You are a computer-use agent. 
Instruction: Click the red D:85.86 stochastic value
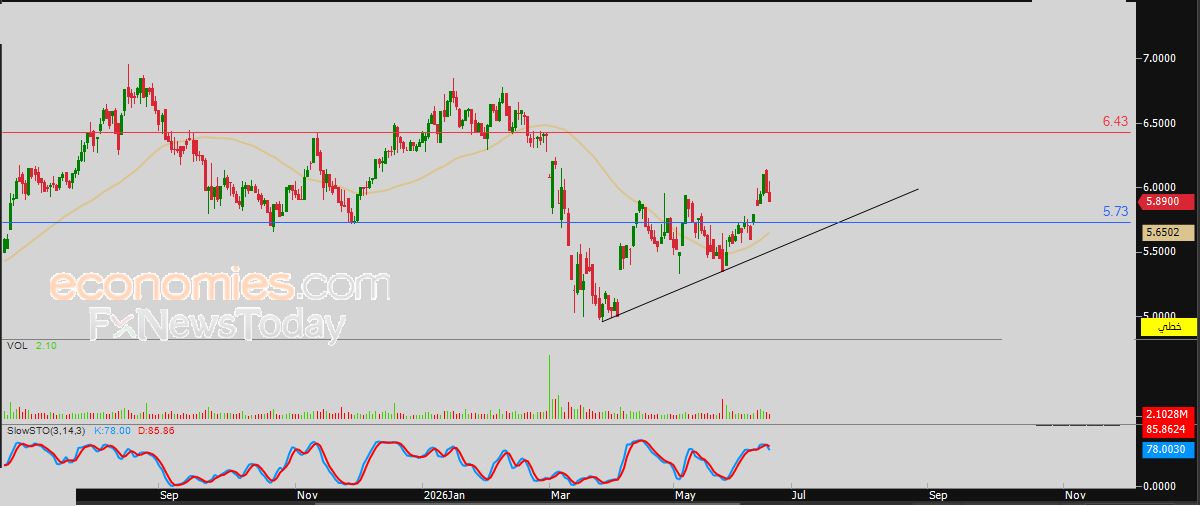click(156, 430)
